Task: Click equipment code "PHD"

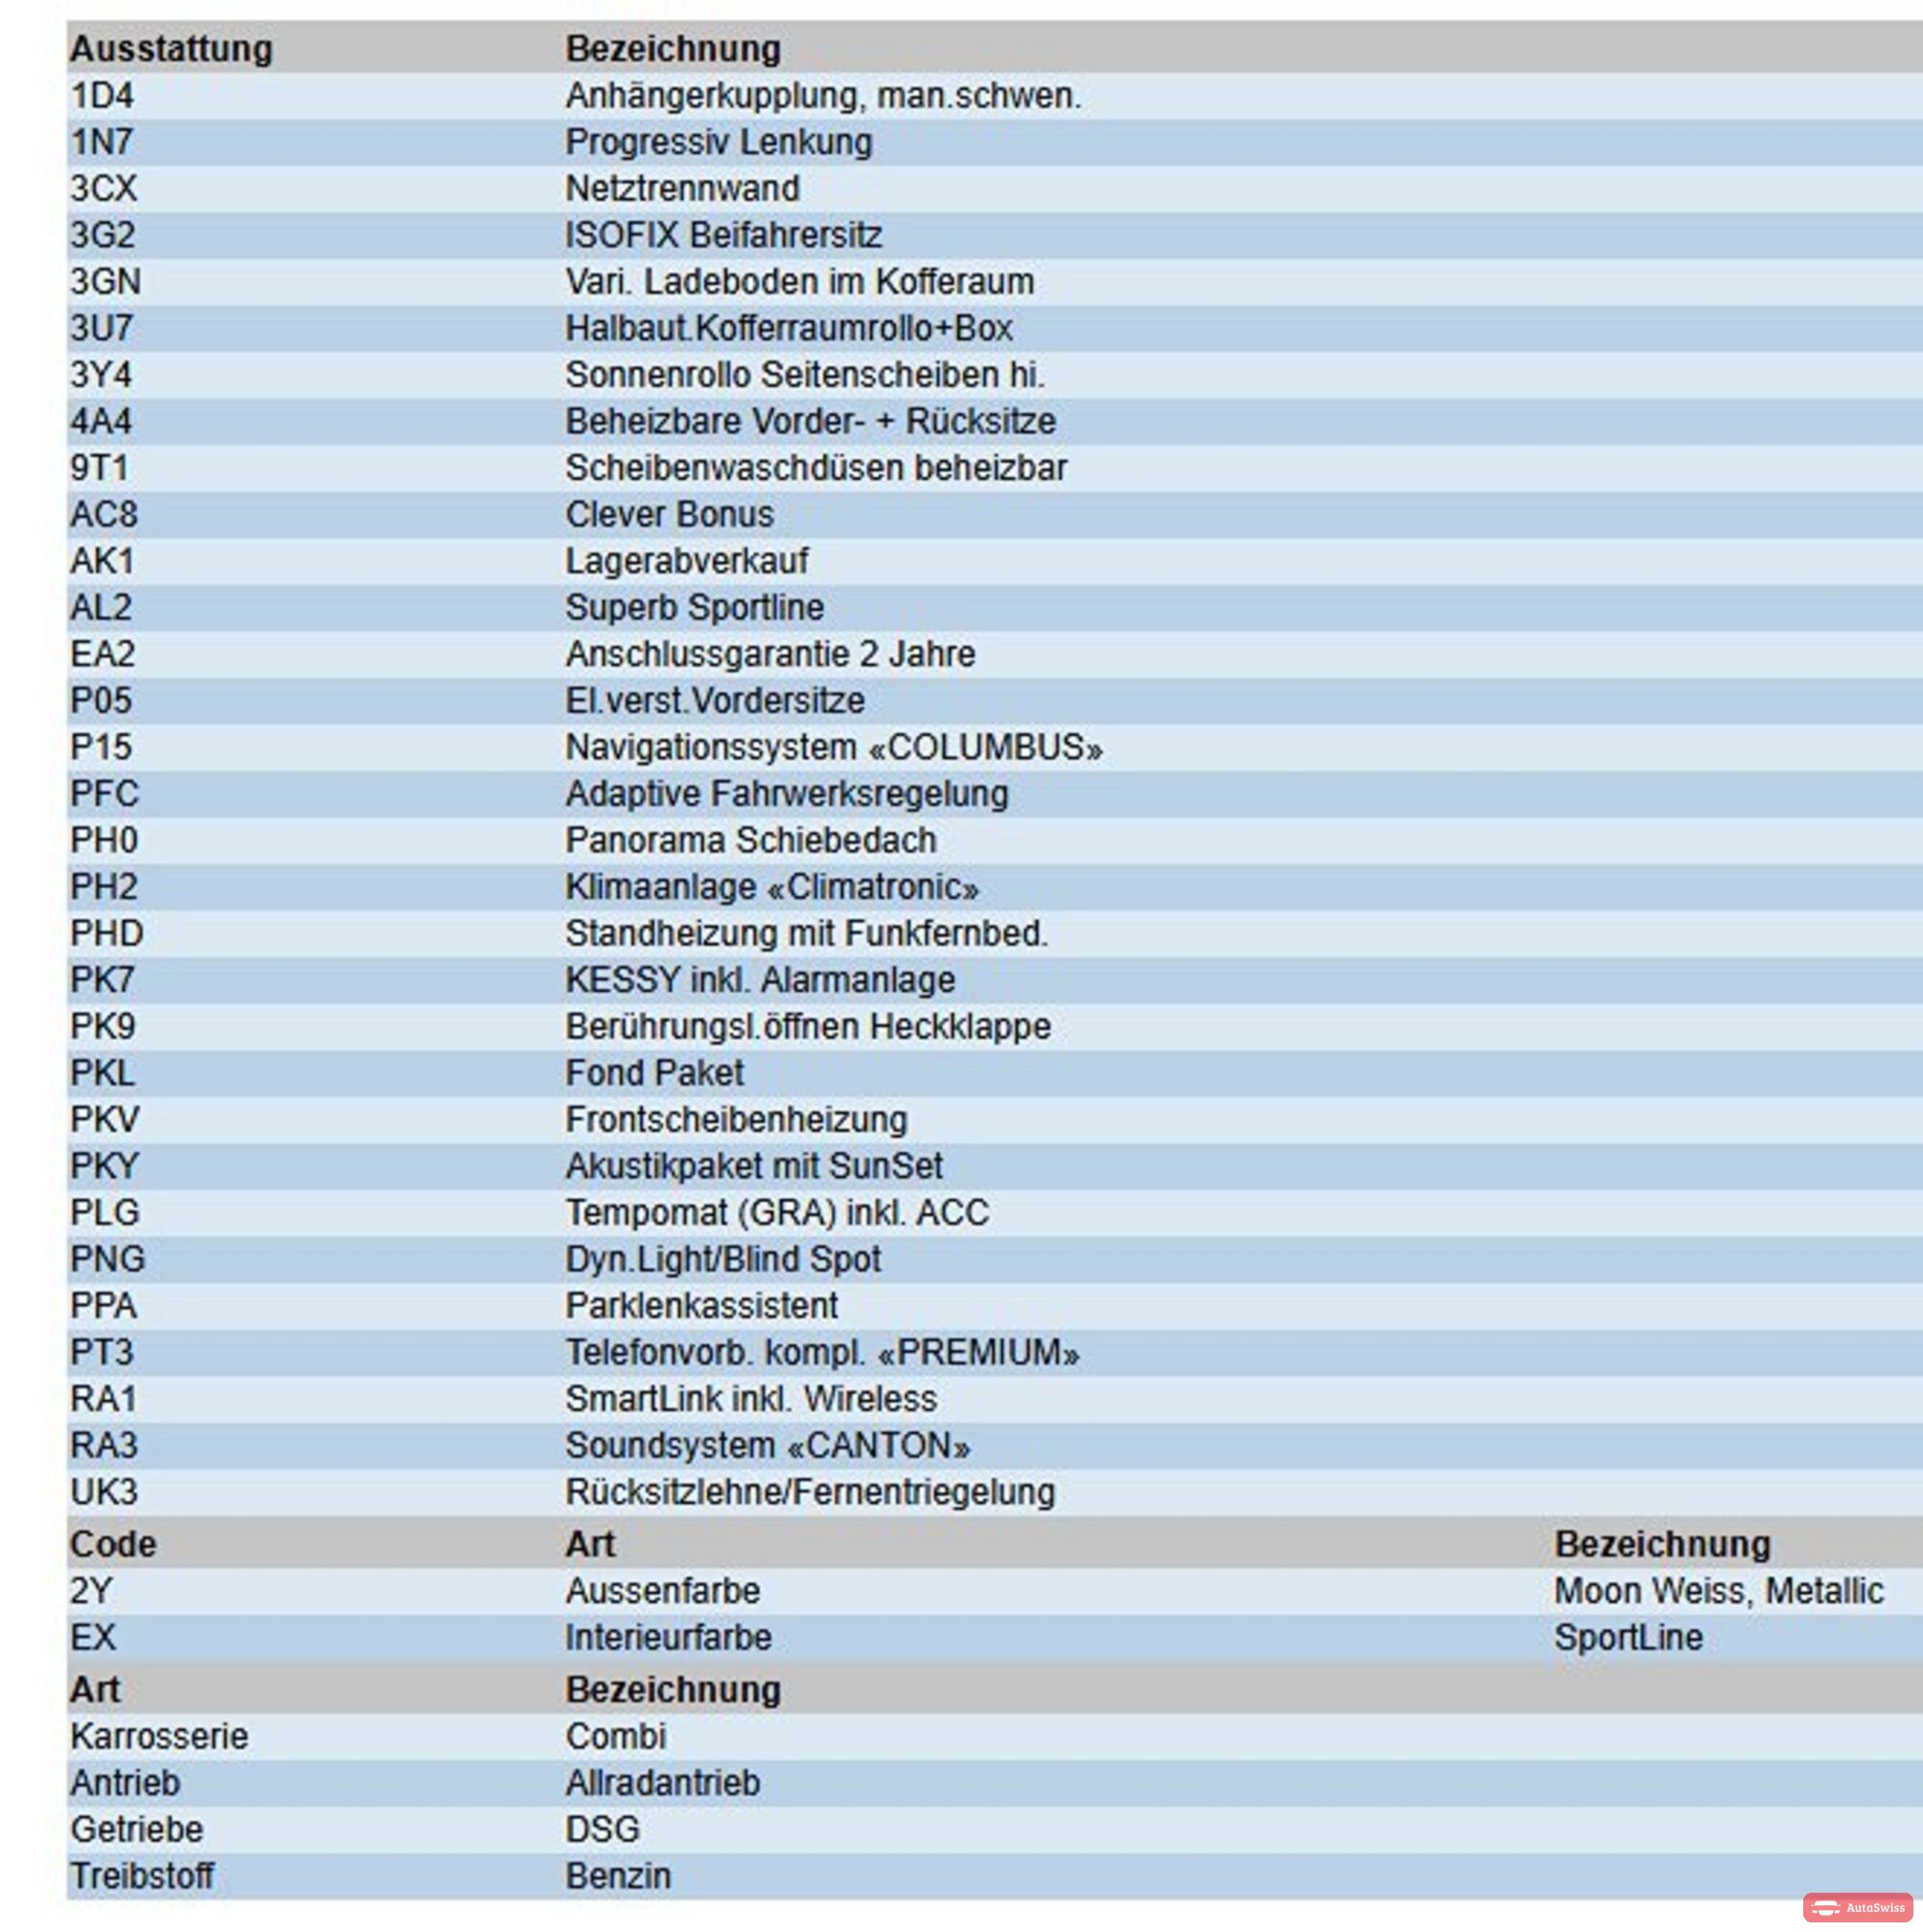Action: 107,933
